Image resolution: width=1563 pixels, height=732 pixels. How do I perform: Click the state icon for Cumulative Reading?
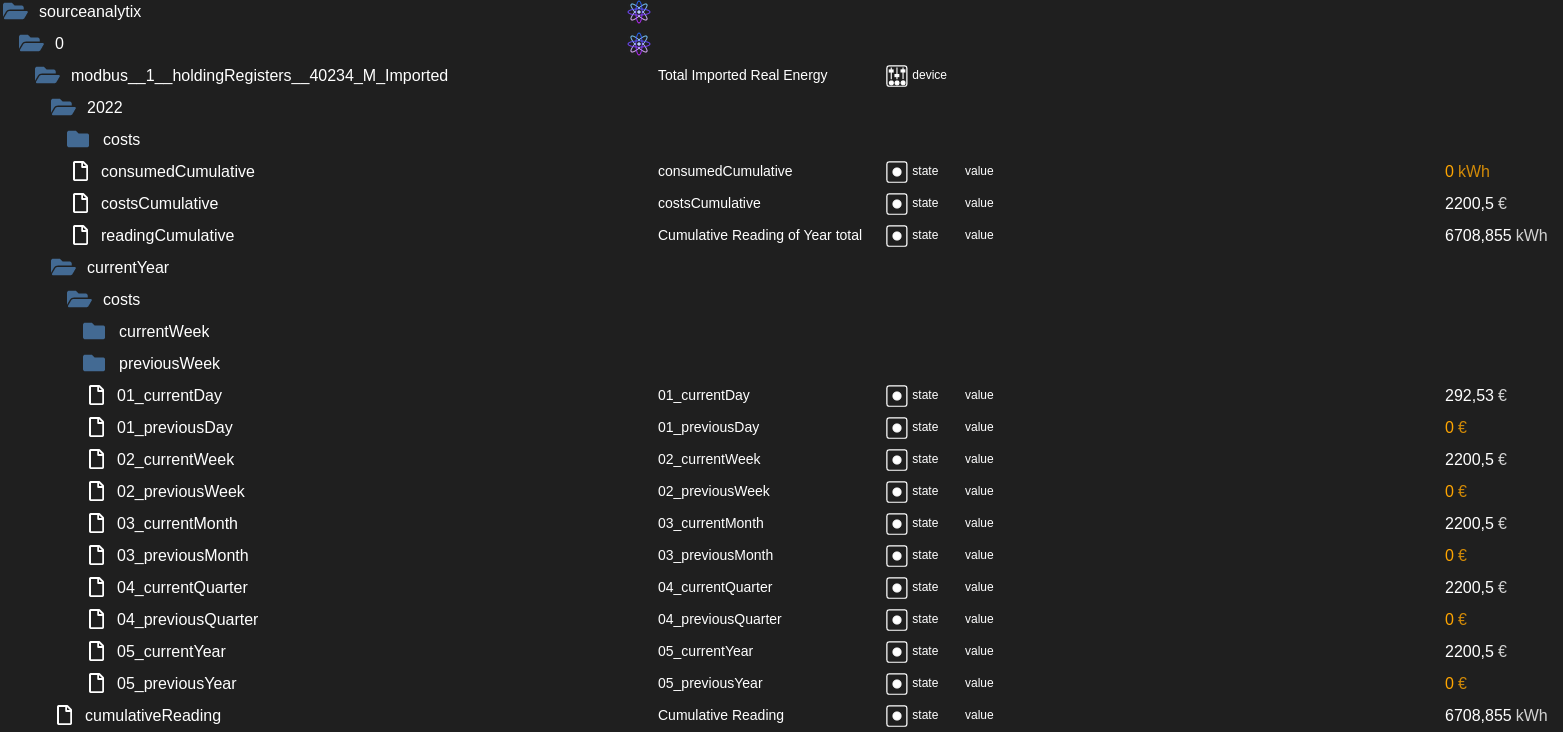coord(896,716)
